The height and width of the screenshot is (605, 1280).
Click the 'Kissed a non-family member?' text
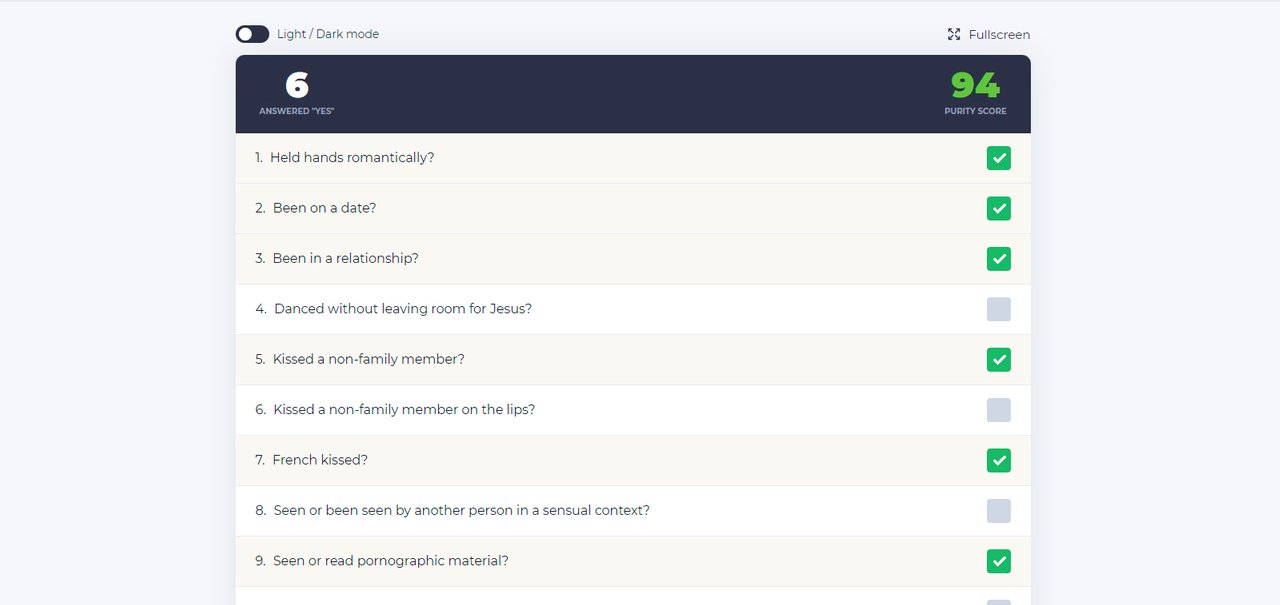pyautogui.click(x=368, y=359)
